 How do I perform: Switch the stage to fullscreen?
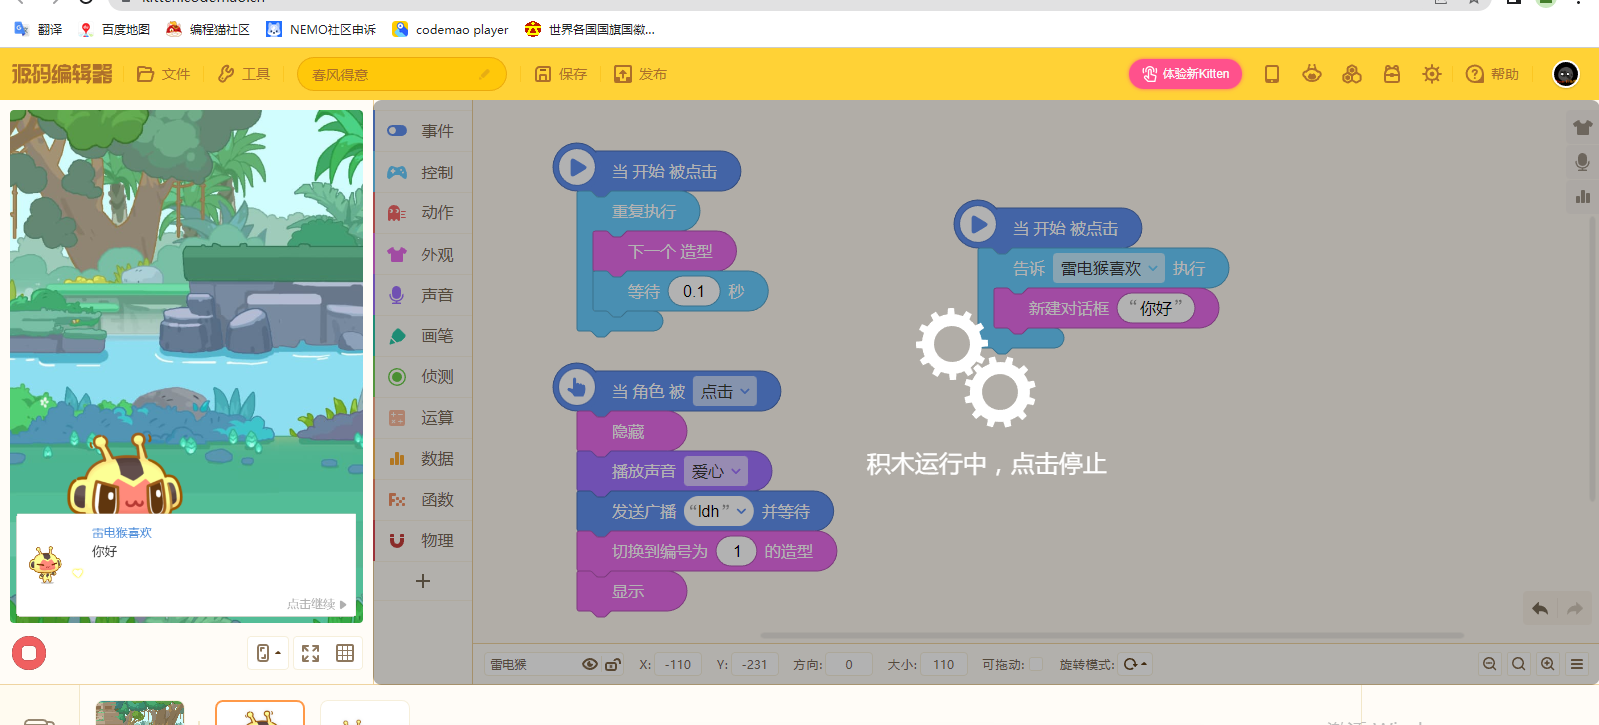(311, 653)
